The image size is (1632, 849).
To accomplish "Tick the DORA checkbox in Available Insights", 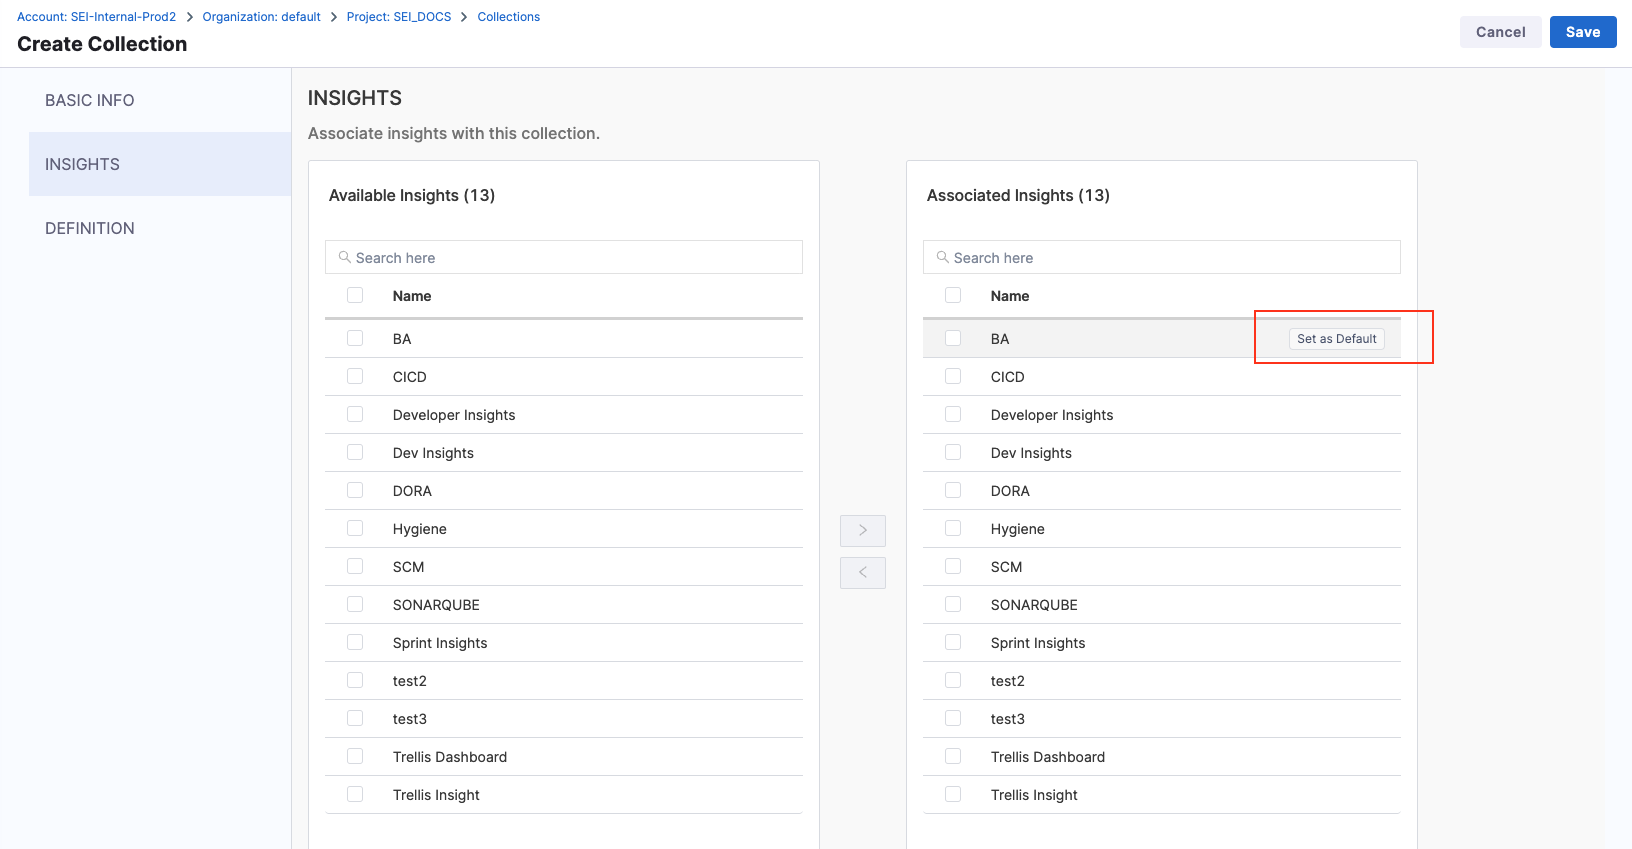I will [x=355, y=490].
